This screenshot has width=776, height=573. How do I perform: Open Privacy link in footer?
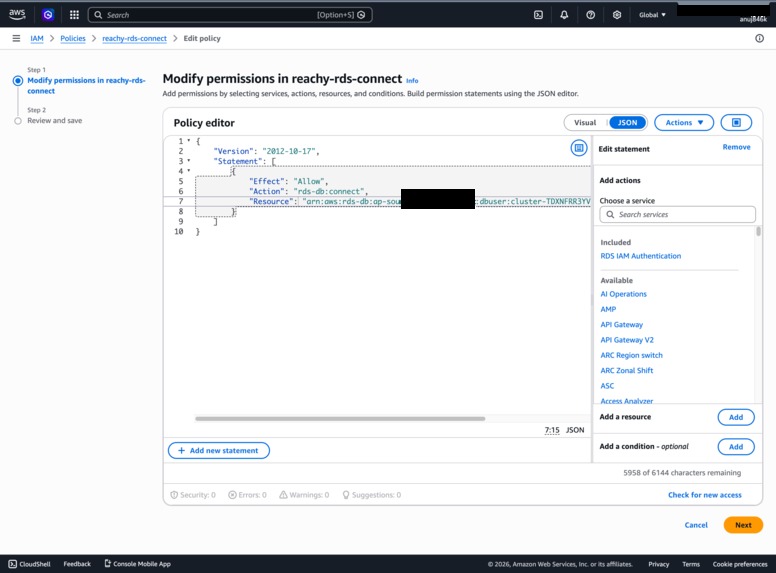pyautogui.click(x=658, y=564)
